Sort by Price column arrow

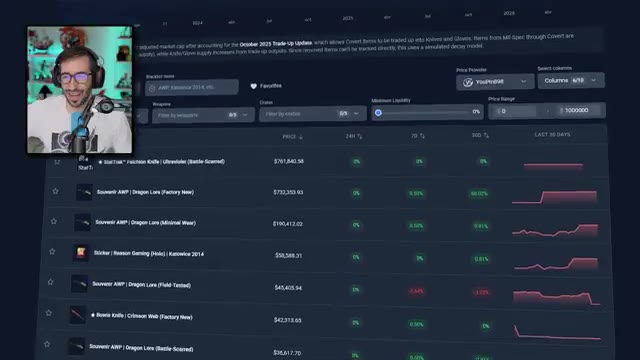(301, 137)
